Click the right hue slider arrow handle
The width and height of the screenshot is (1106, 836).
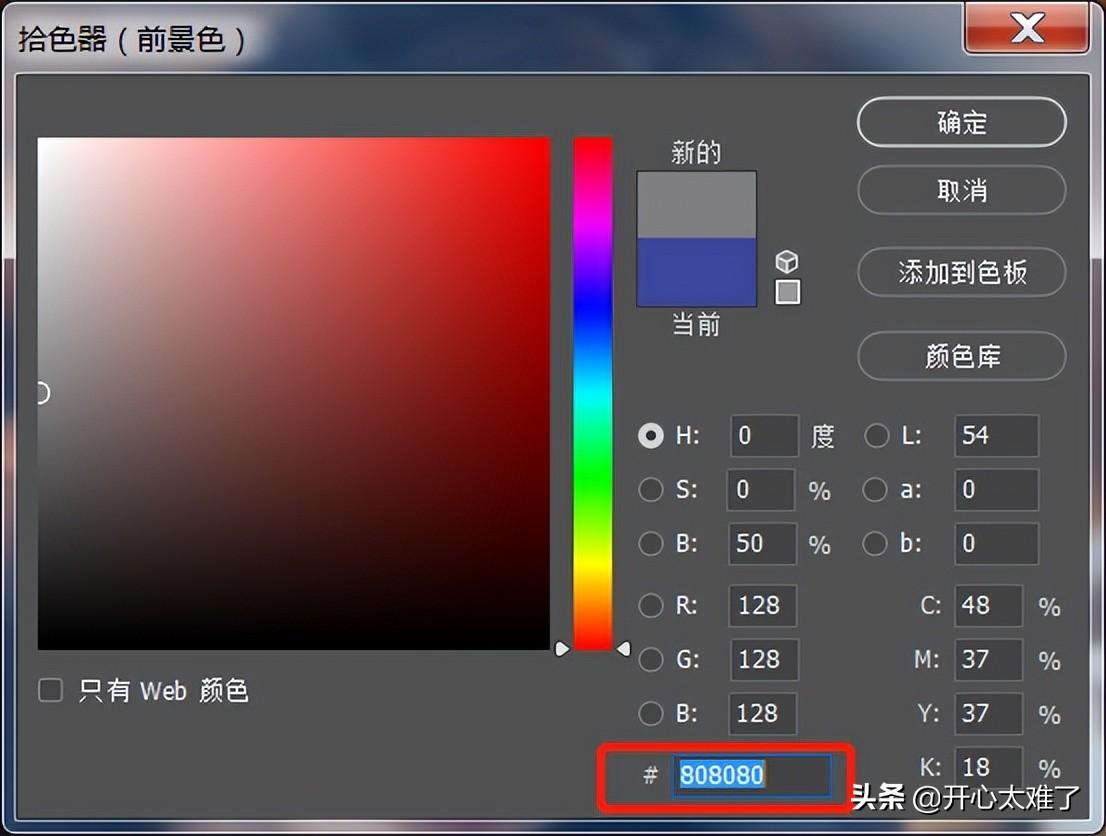point(624,648)
